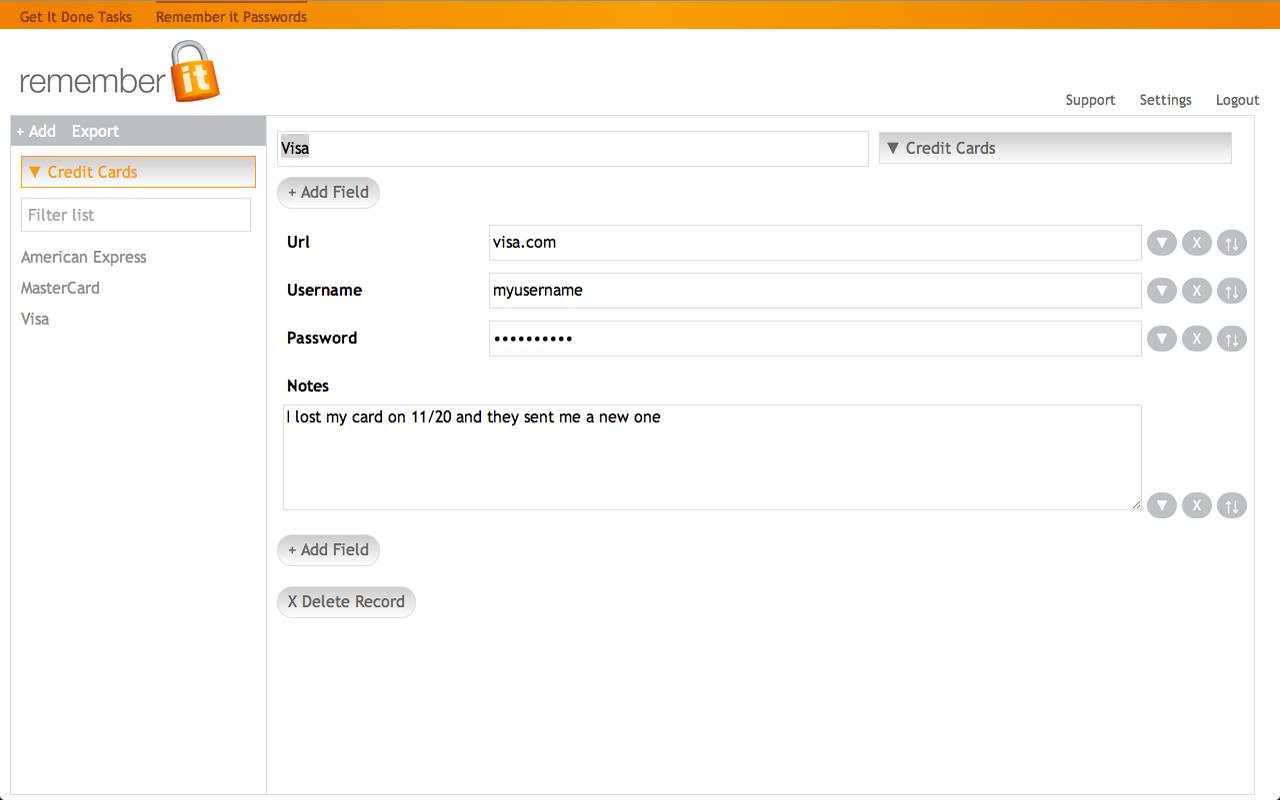This screenshot has height=800, width=1280.
Task: Open the Password field dropdown arrow icon
Action: coord(1161,339)
